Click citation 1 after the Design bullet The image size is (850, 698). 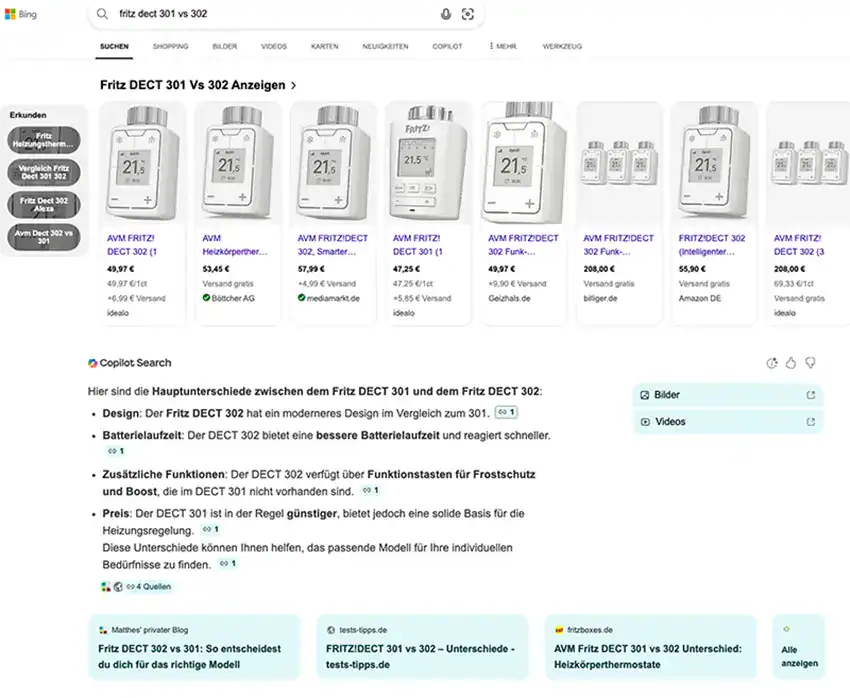[x=506, y=412]
